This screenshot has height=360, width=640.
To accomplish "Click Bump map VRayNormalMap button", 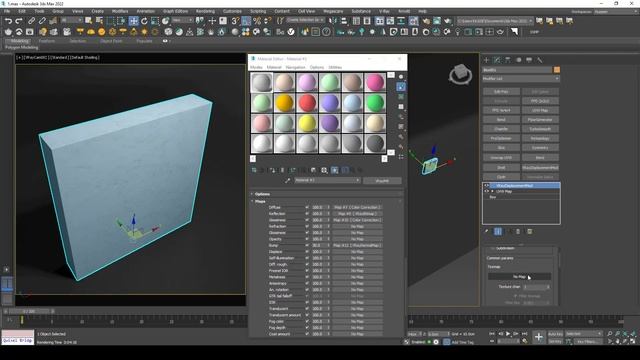I will 357,245.
